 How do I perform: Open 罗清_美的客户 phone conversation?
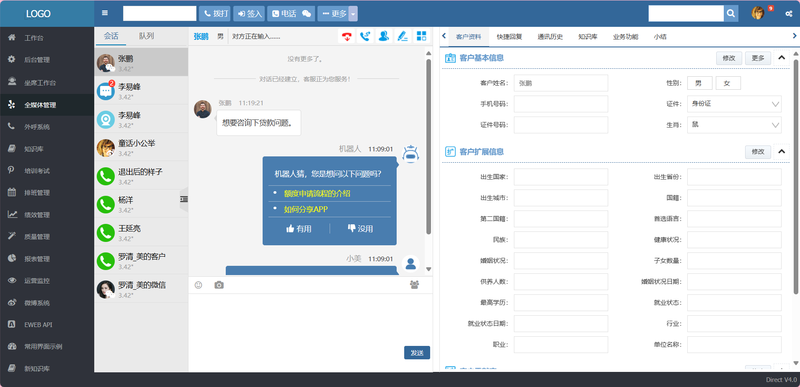141,261
